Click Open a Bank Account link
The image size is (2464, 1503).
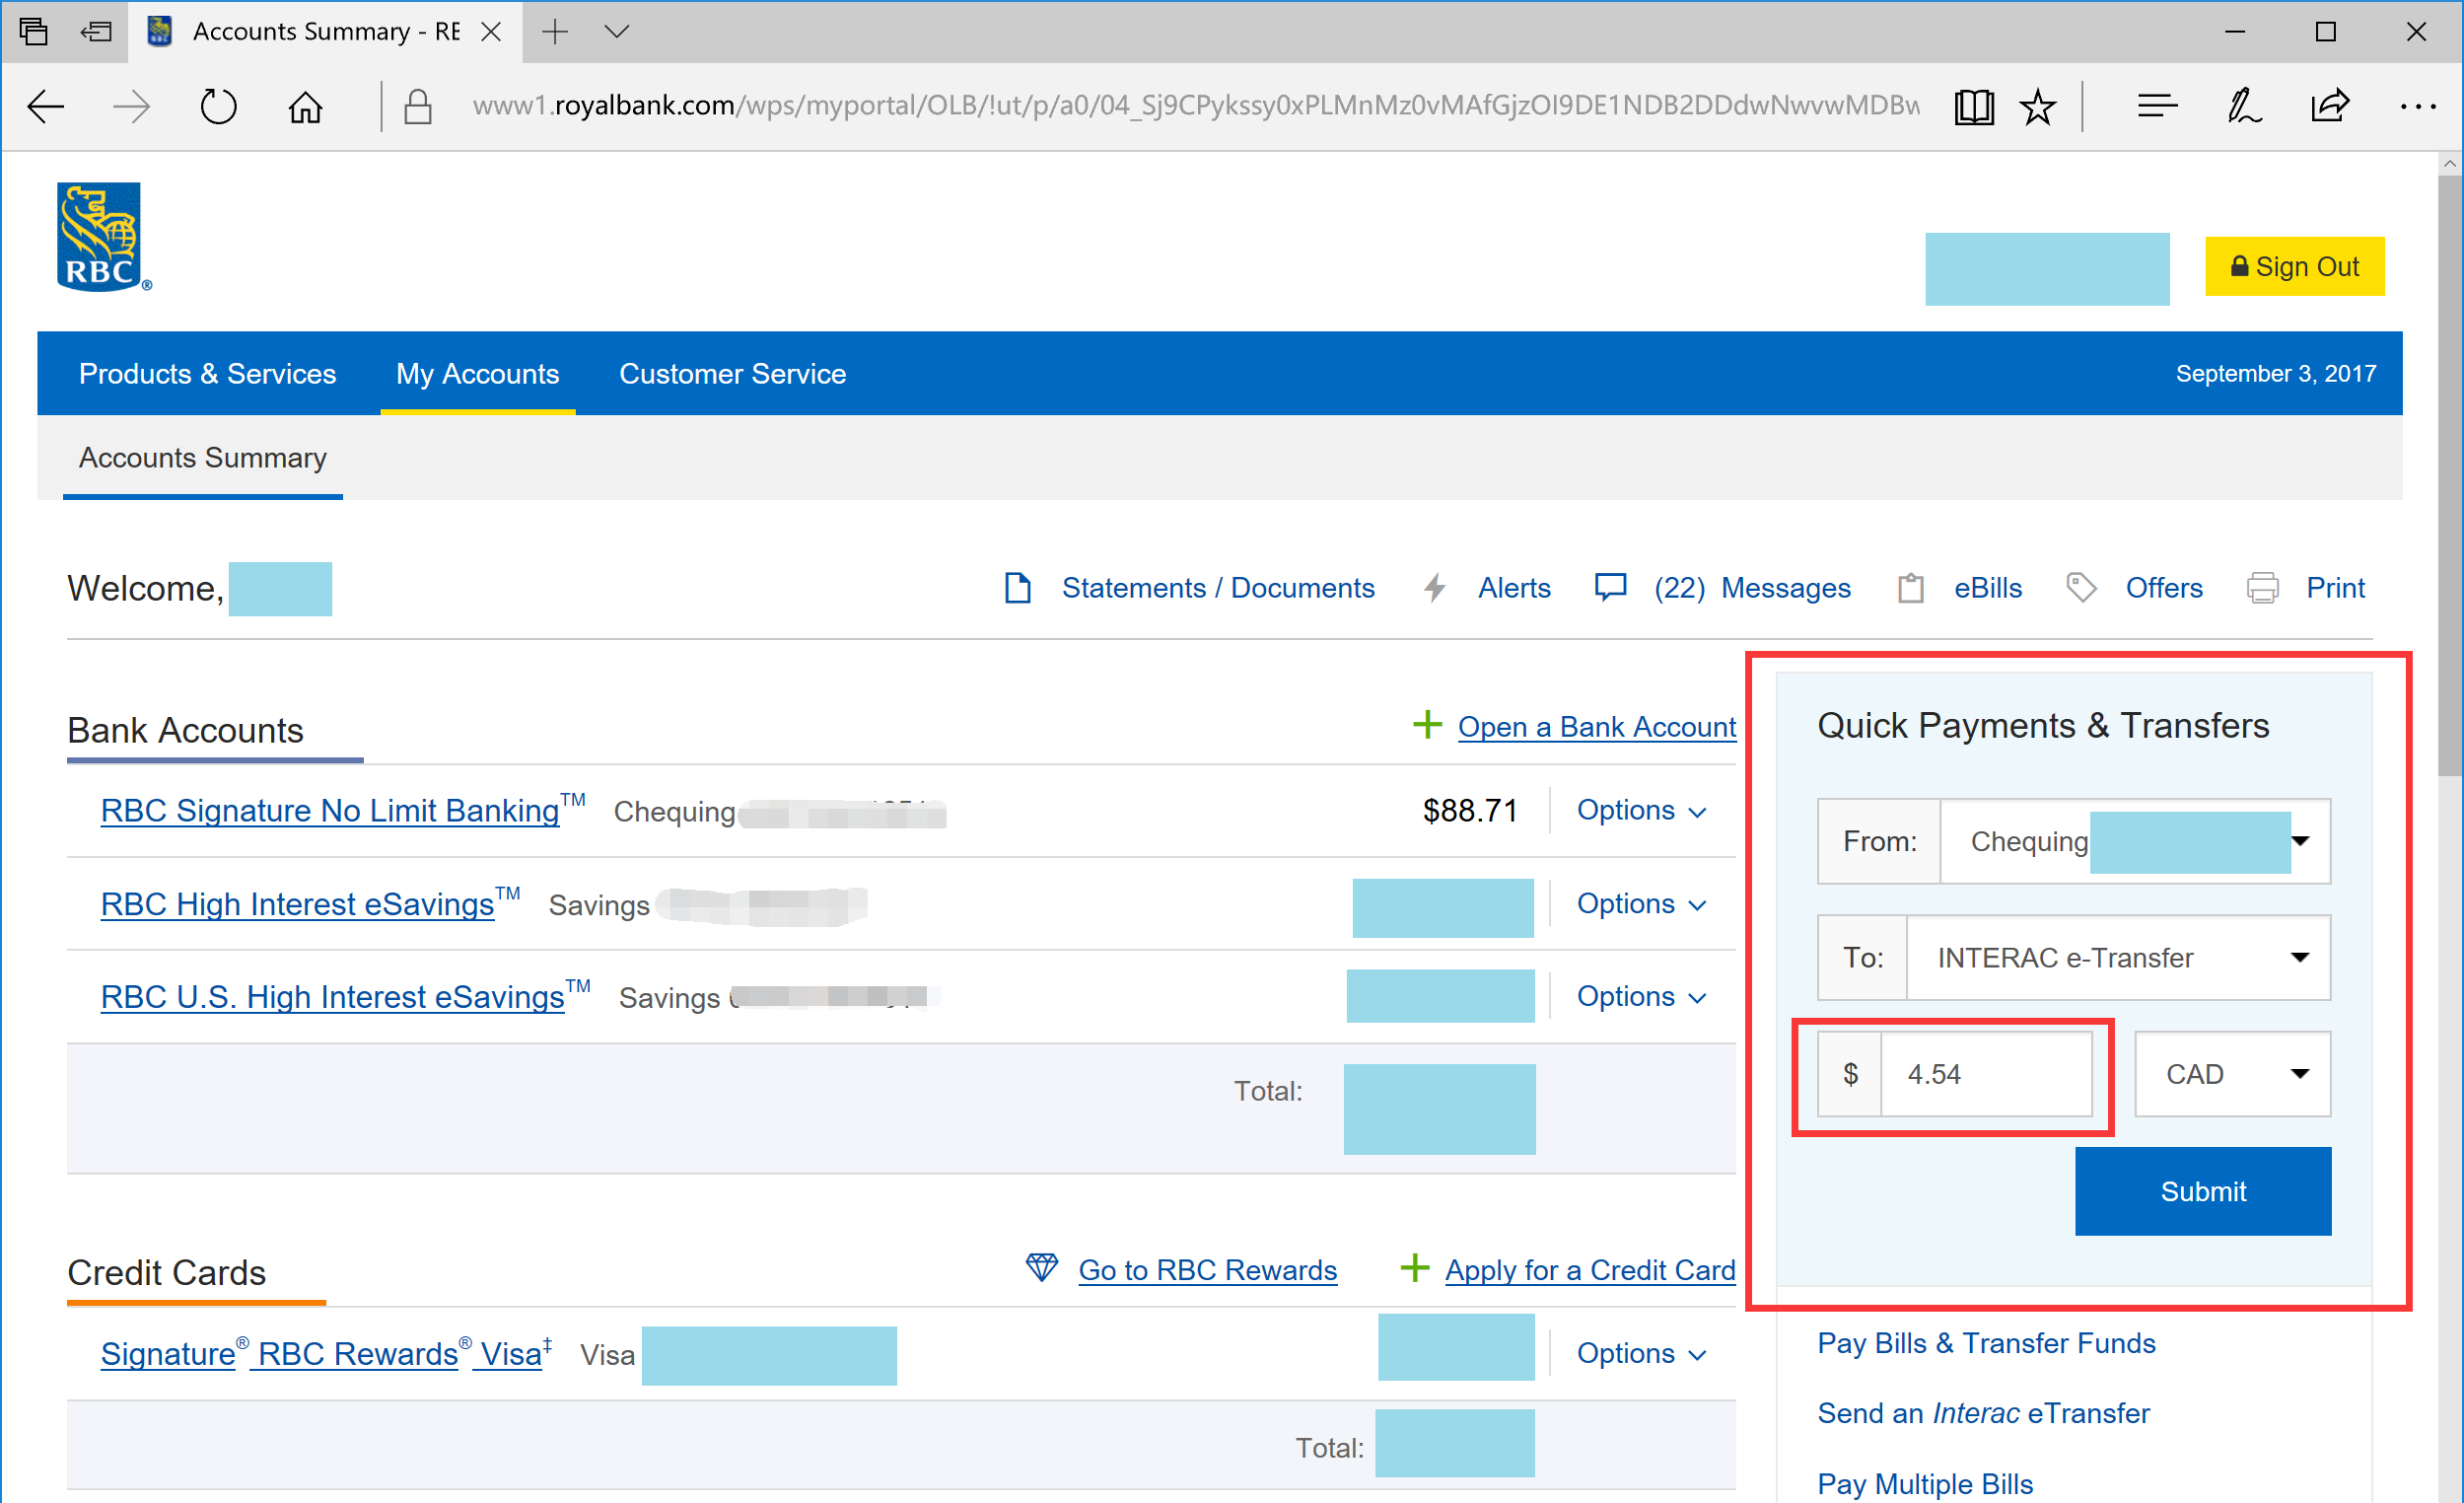1596,727
